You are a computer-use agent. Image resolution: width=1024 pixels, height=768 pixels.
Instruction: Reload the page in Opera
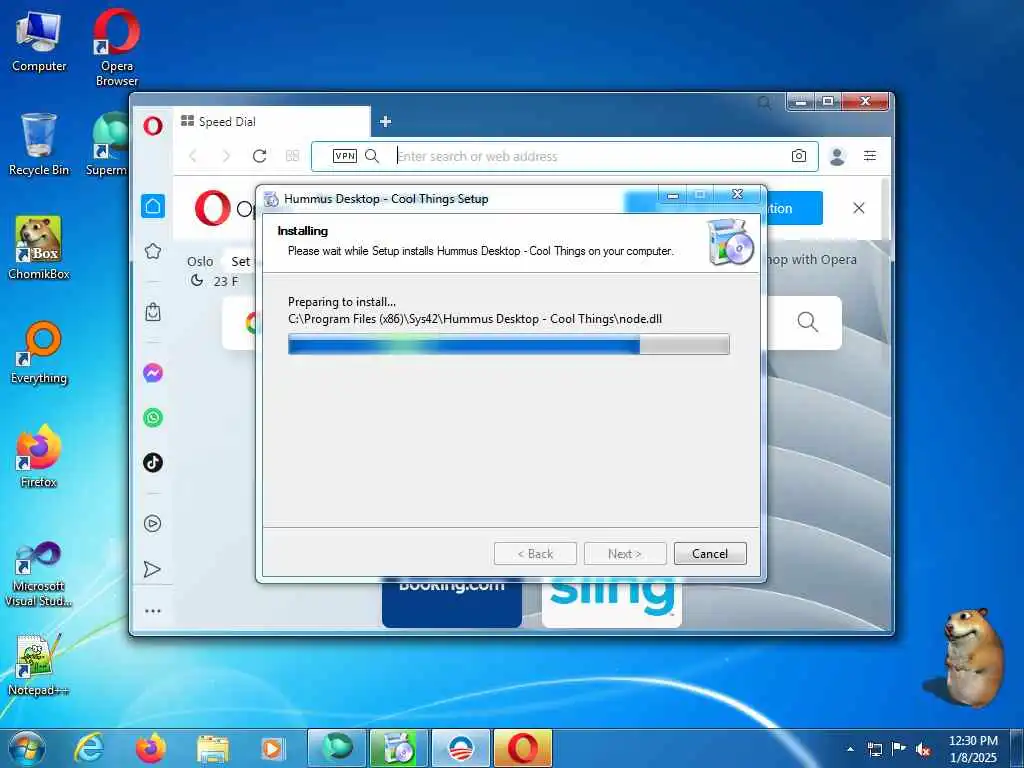pyautogui.click(x=259, y=156)
